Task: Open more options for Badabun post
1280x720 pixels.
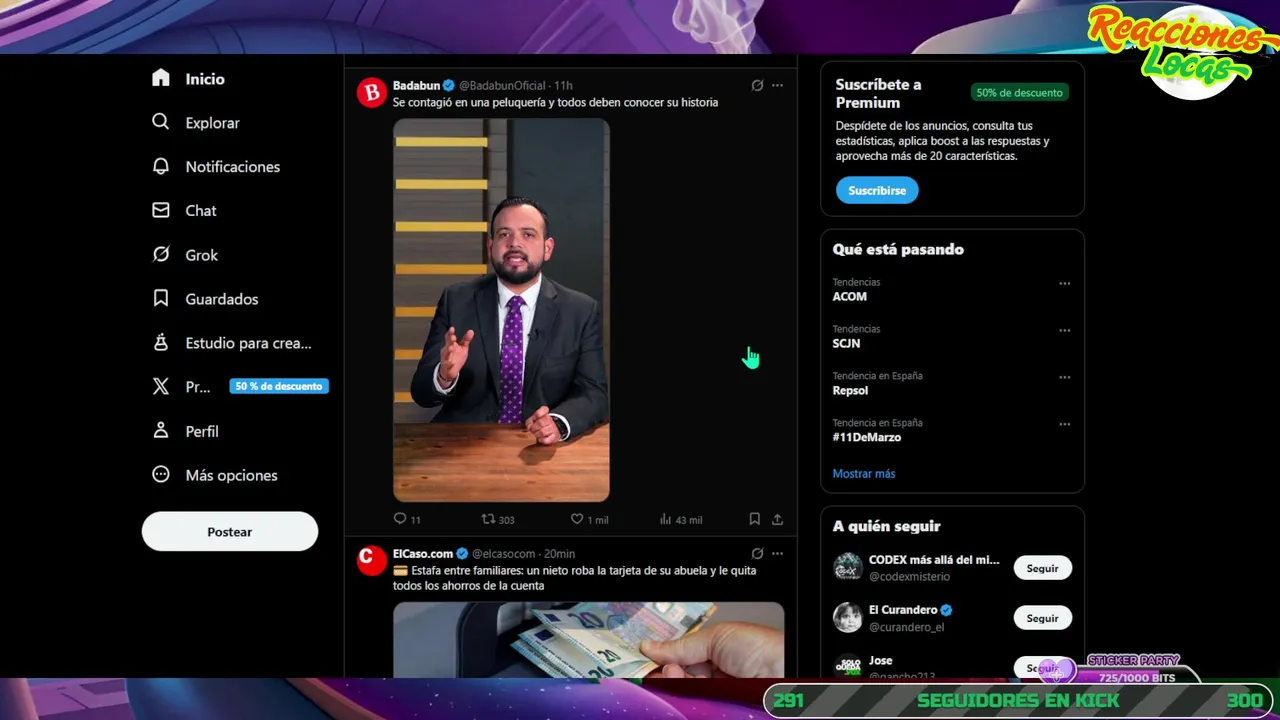Action: tap(777, 86)
